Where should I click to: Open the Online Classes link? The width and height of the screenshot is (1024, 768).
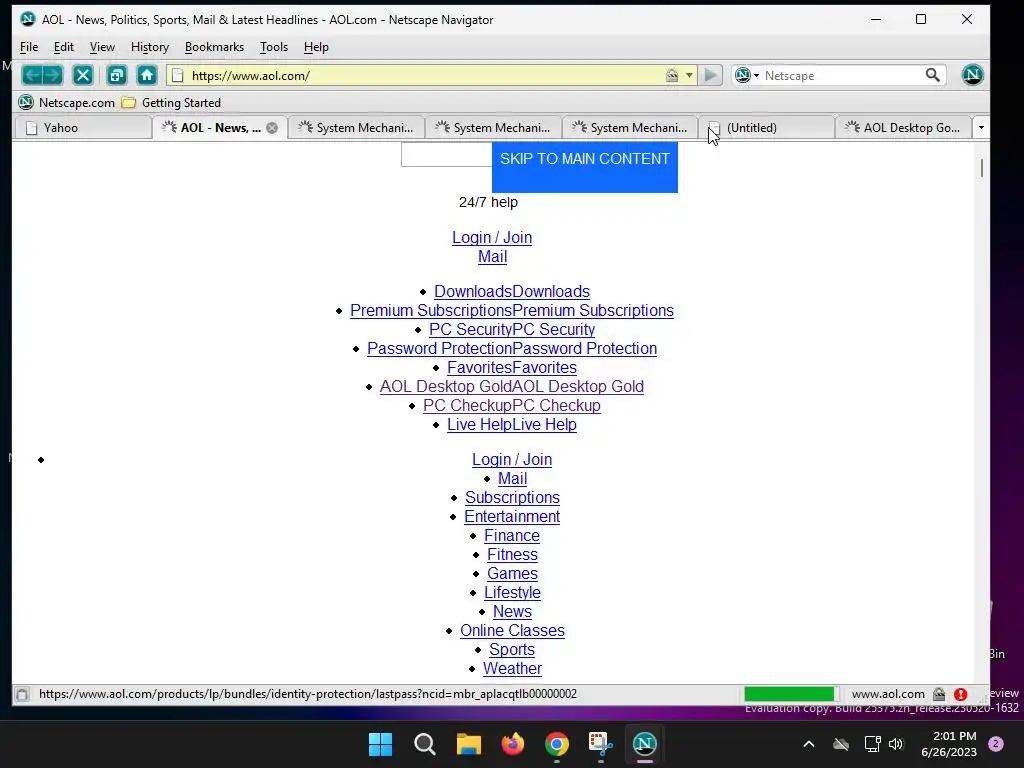pyautogui.click(x=513, y=631)
